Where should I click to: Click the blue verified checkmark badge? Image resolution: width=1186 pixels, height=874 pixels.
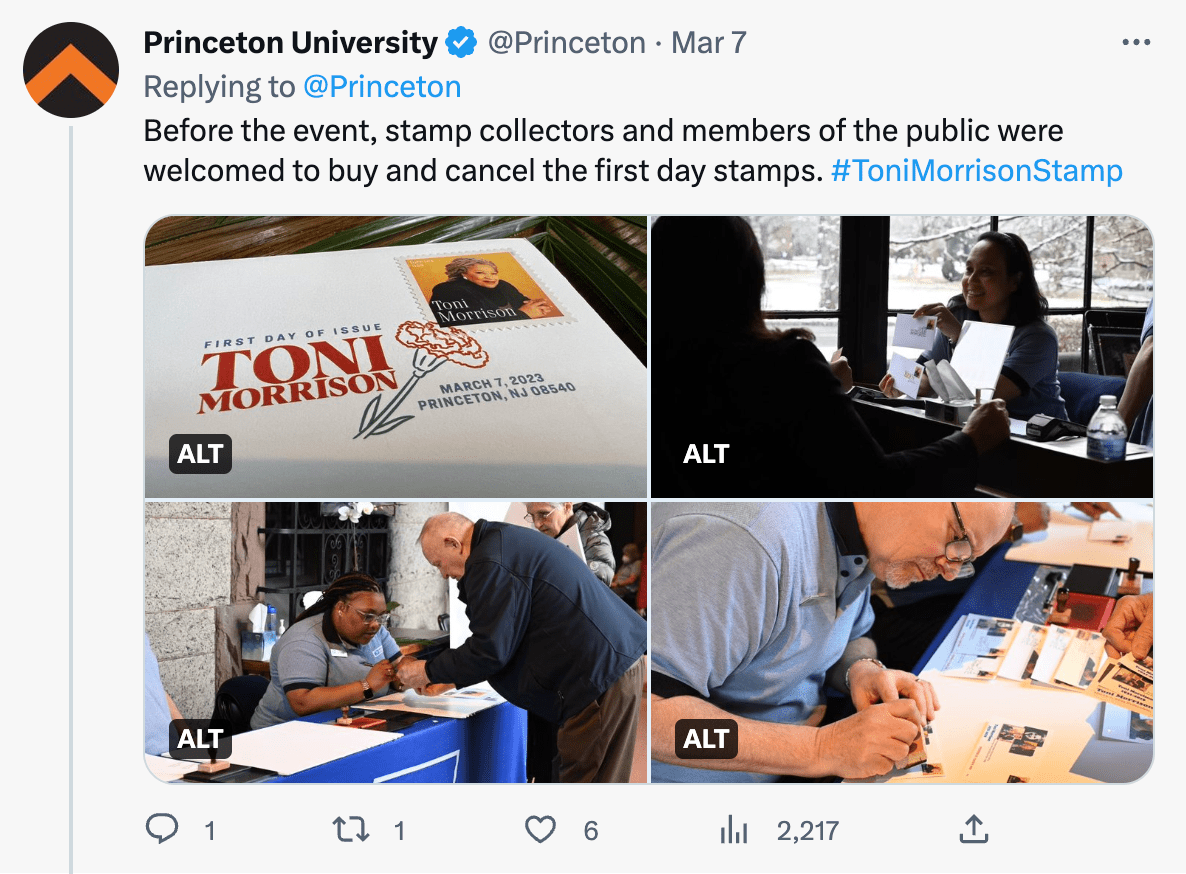pos(461,43)
